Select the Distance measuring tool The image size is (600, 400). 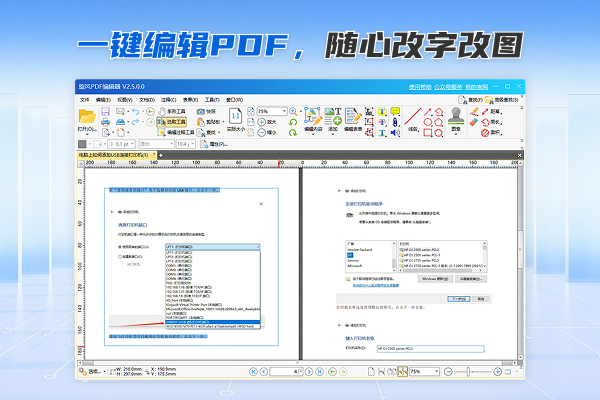(491, 112)
